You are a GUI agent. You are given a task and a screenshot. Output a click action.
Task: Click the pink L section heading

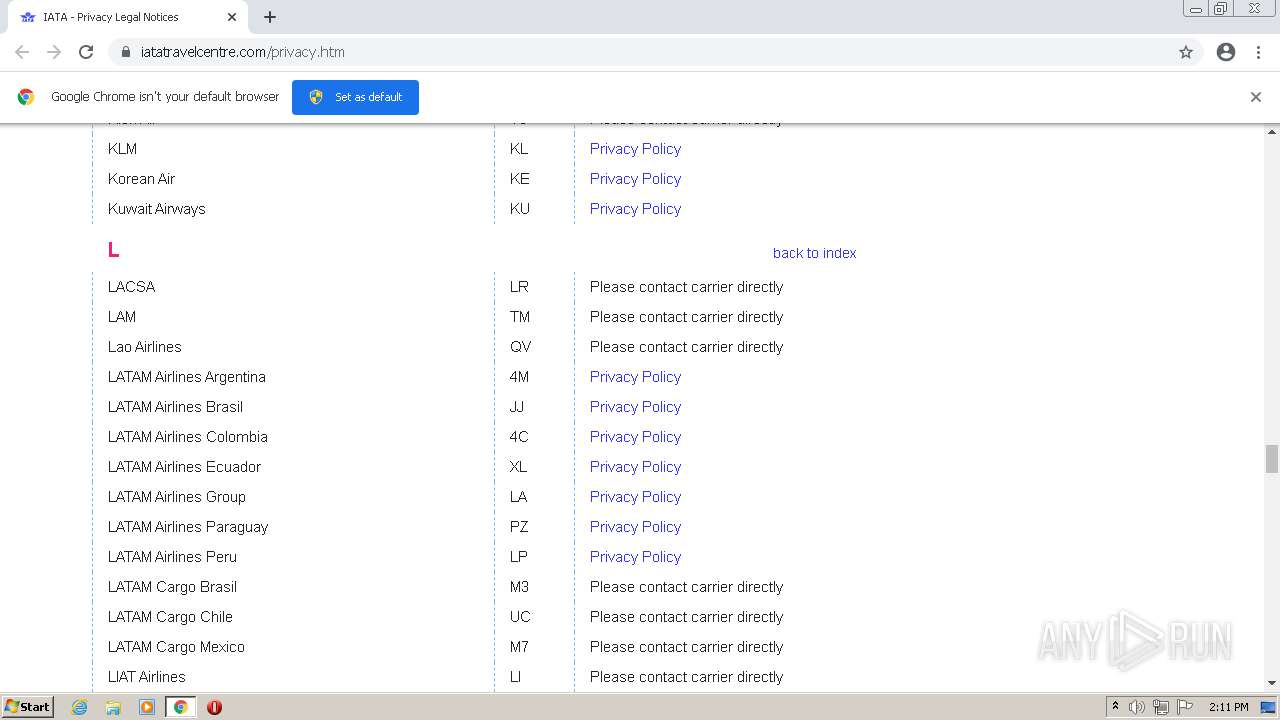coord(113,250)
